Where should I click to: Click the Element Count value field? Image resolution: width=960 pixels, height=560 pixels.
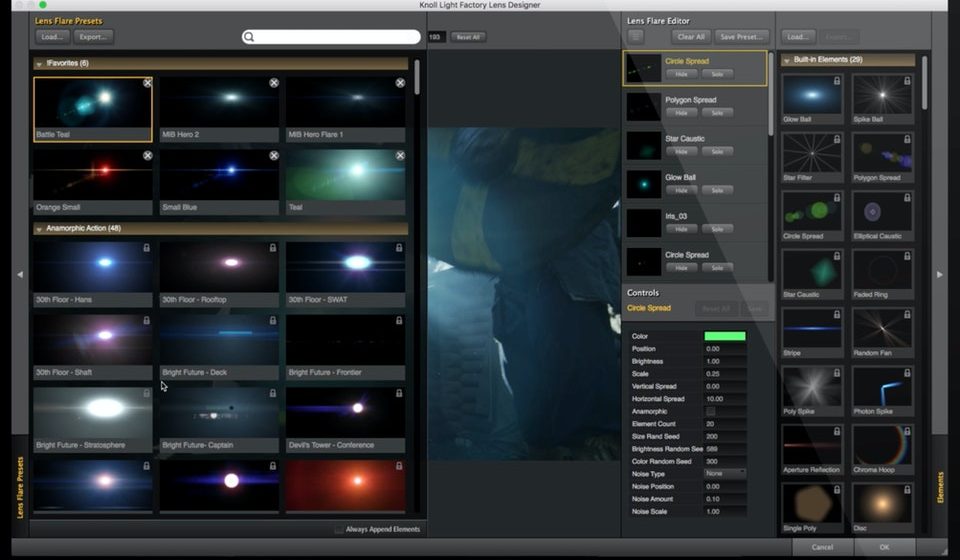[x=725, y=424]
